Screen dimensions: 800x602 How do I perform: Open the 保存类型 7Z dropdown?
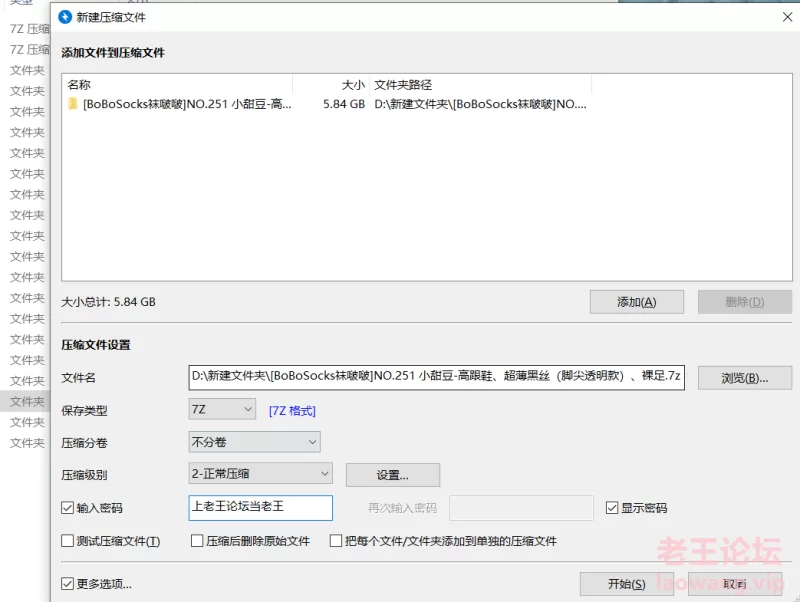pyautogui.click(x=222, y=409)
